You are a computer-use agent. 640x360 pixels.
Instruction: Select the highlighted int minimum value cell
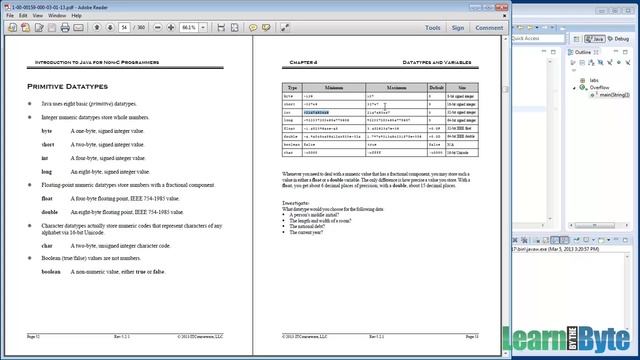coord(316,112)
